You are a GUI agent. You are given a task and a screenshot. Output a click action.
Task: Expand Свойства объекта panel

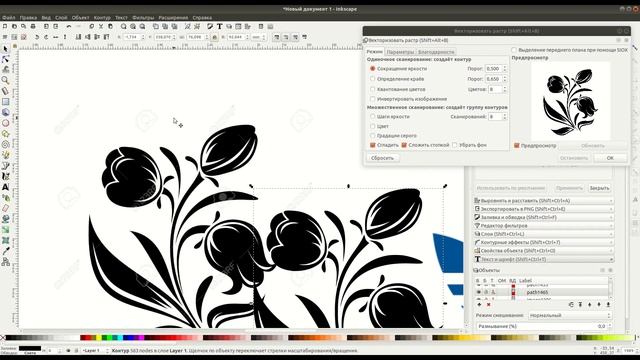[x=544, y=251]
